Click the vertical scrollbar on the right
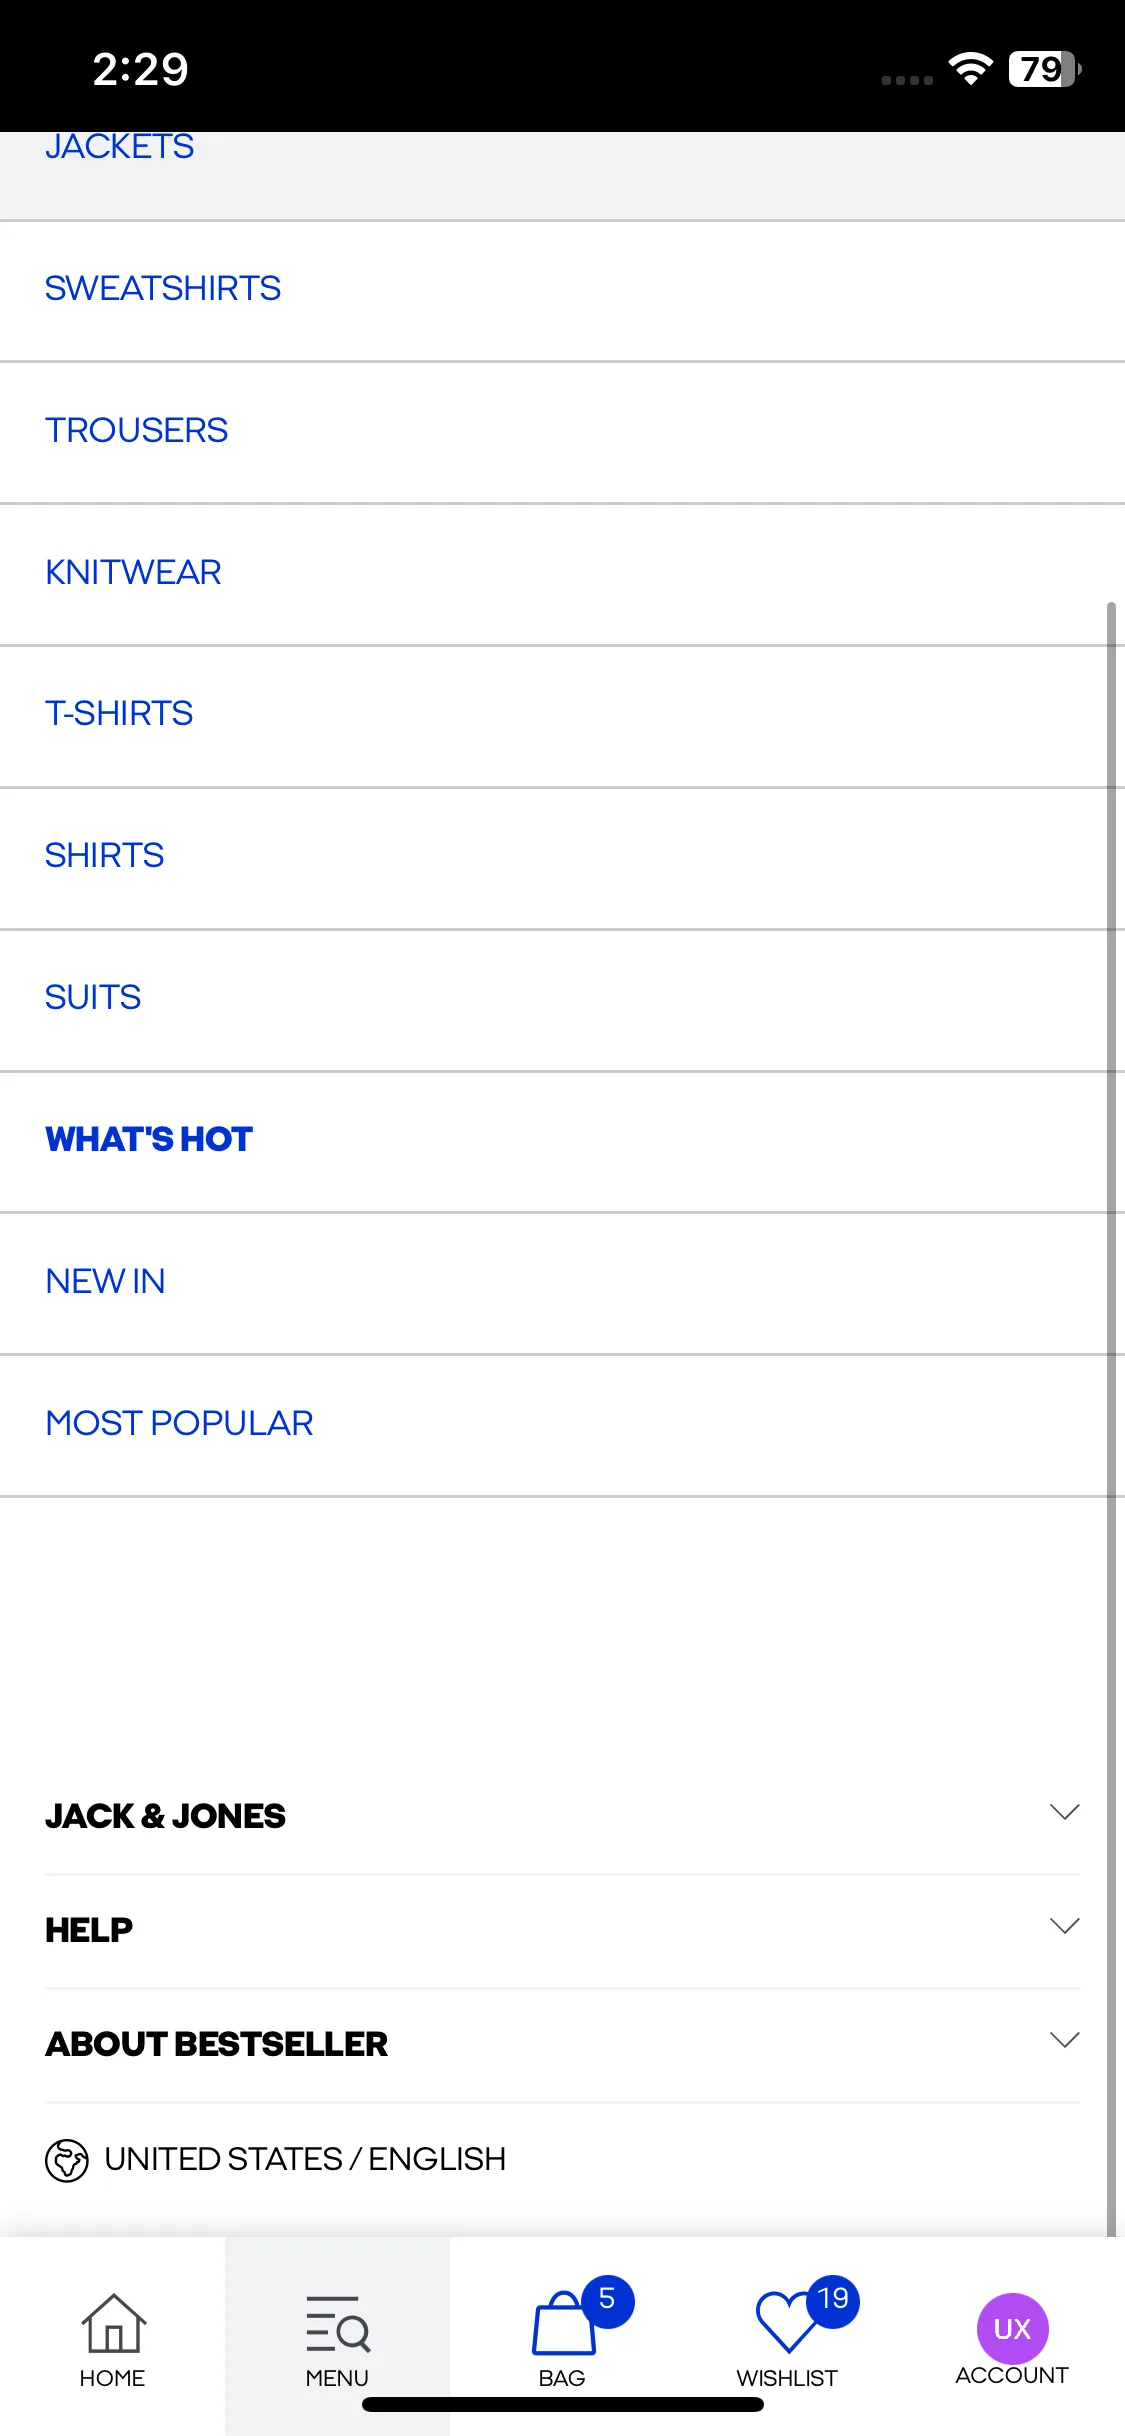The height and width of the screenshot is (2436, 1125). tap(1111, 1418)
